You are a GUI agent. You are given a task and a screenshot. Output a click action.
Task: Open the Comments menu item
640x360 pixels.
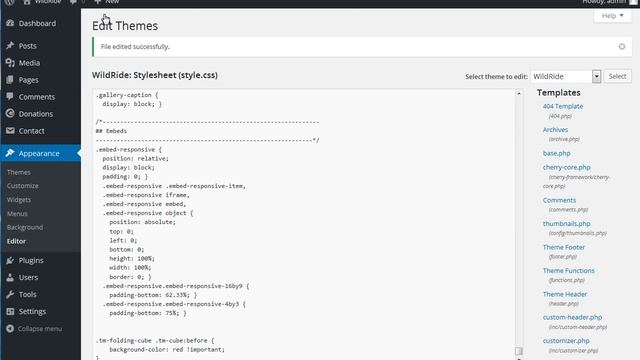pos(37,97)
